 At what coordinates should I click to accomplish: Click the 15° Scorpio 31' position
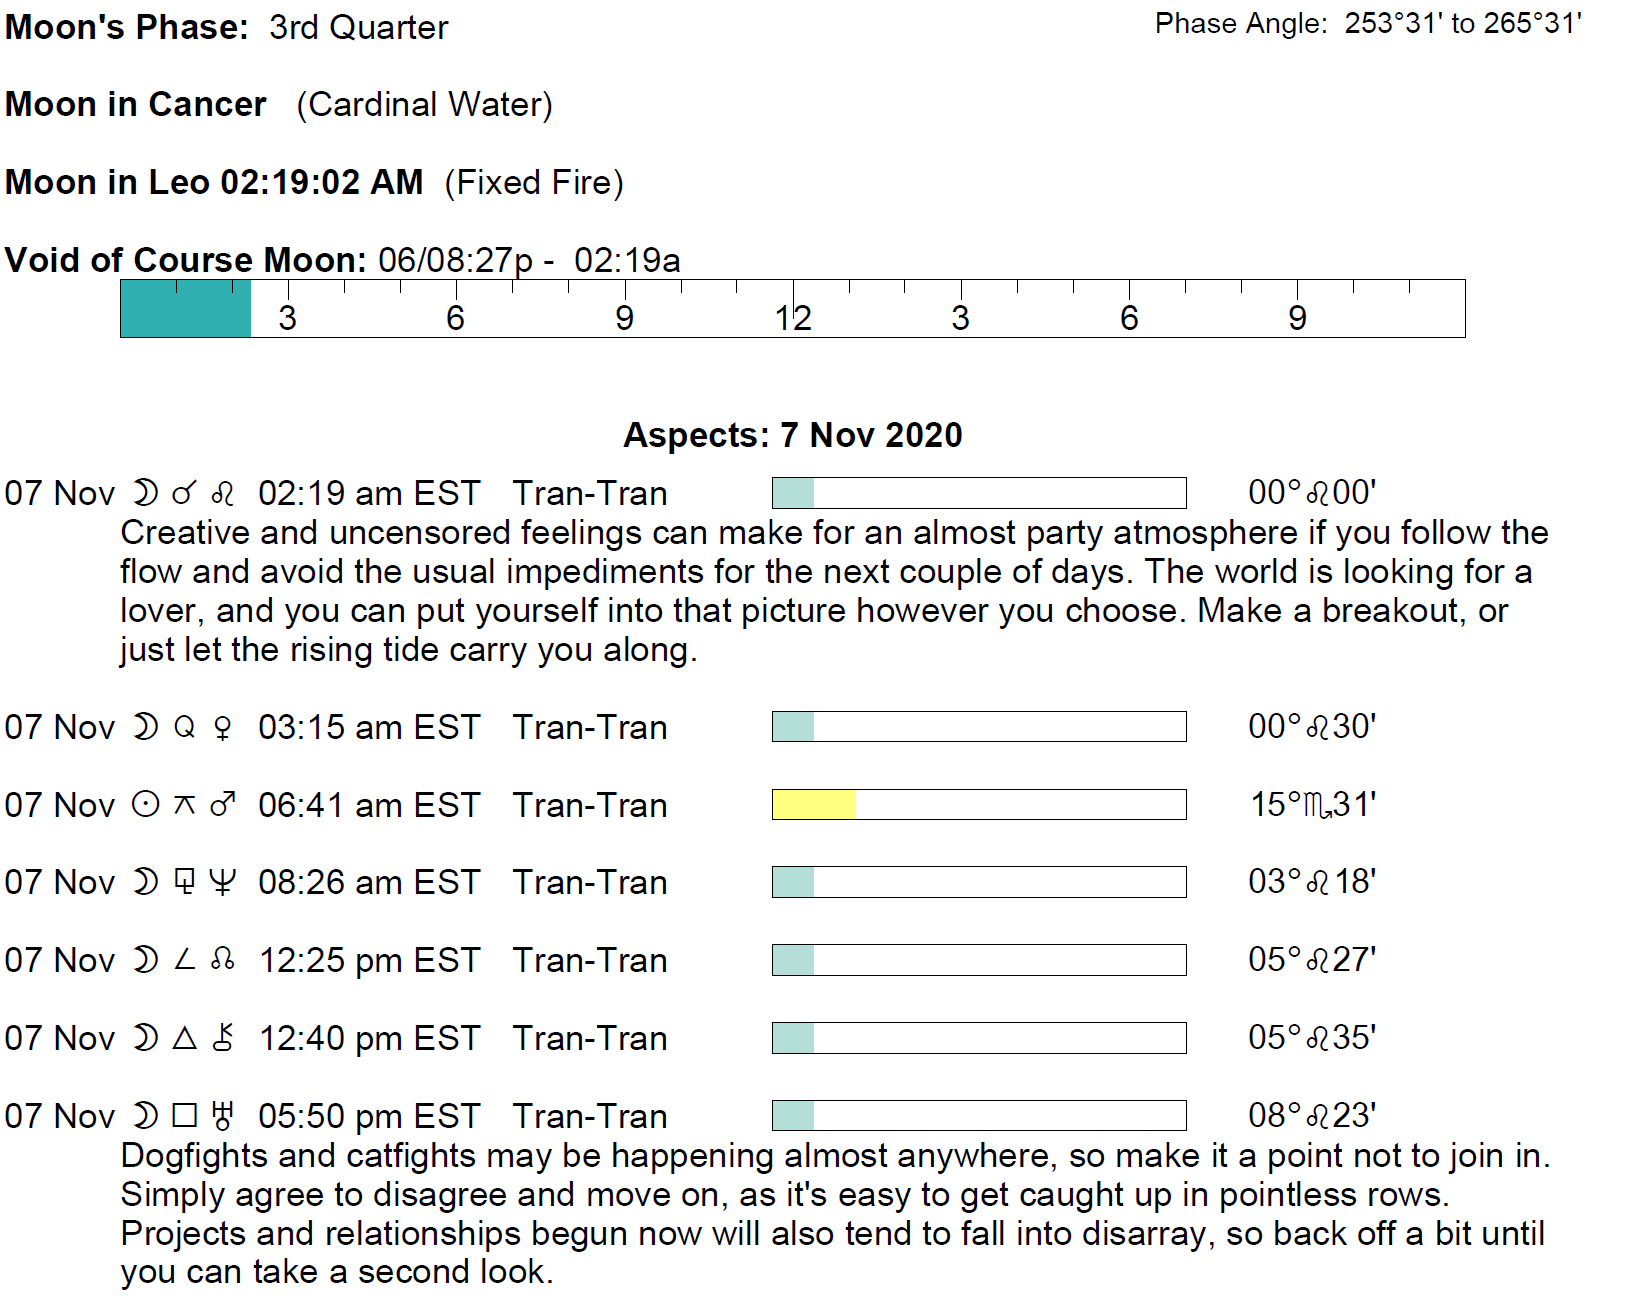coord(1313,804)
